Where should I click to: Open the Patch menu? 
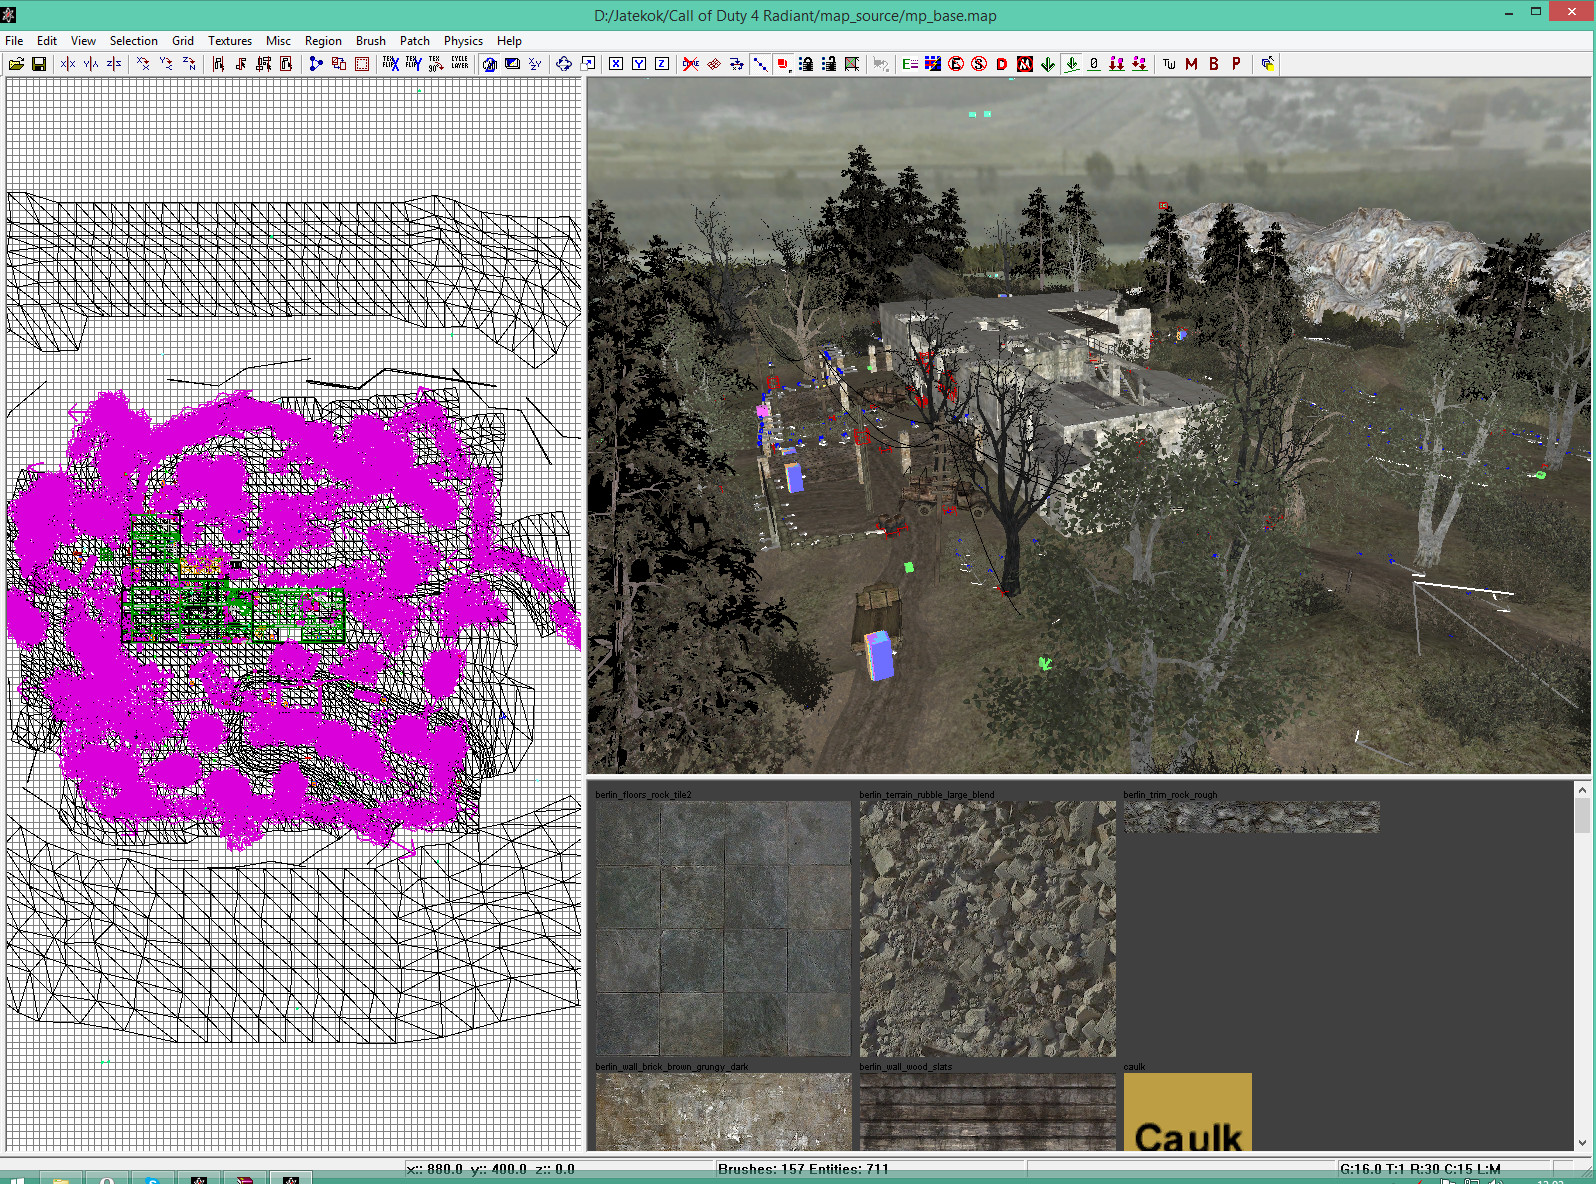click(x=415, y=41)
